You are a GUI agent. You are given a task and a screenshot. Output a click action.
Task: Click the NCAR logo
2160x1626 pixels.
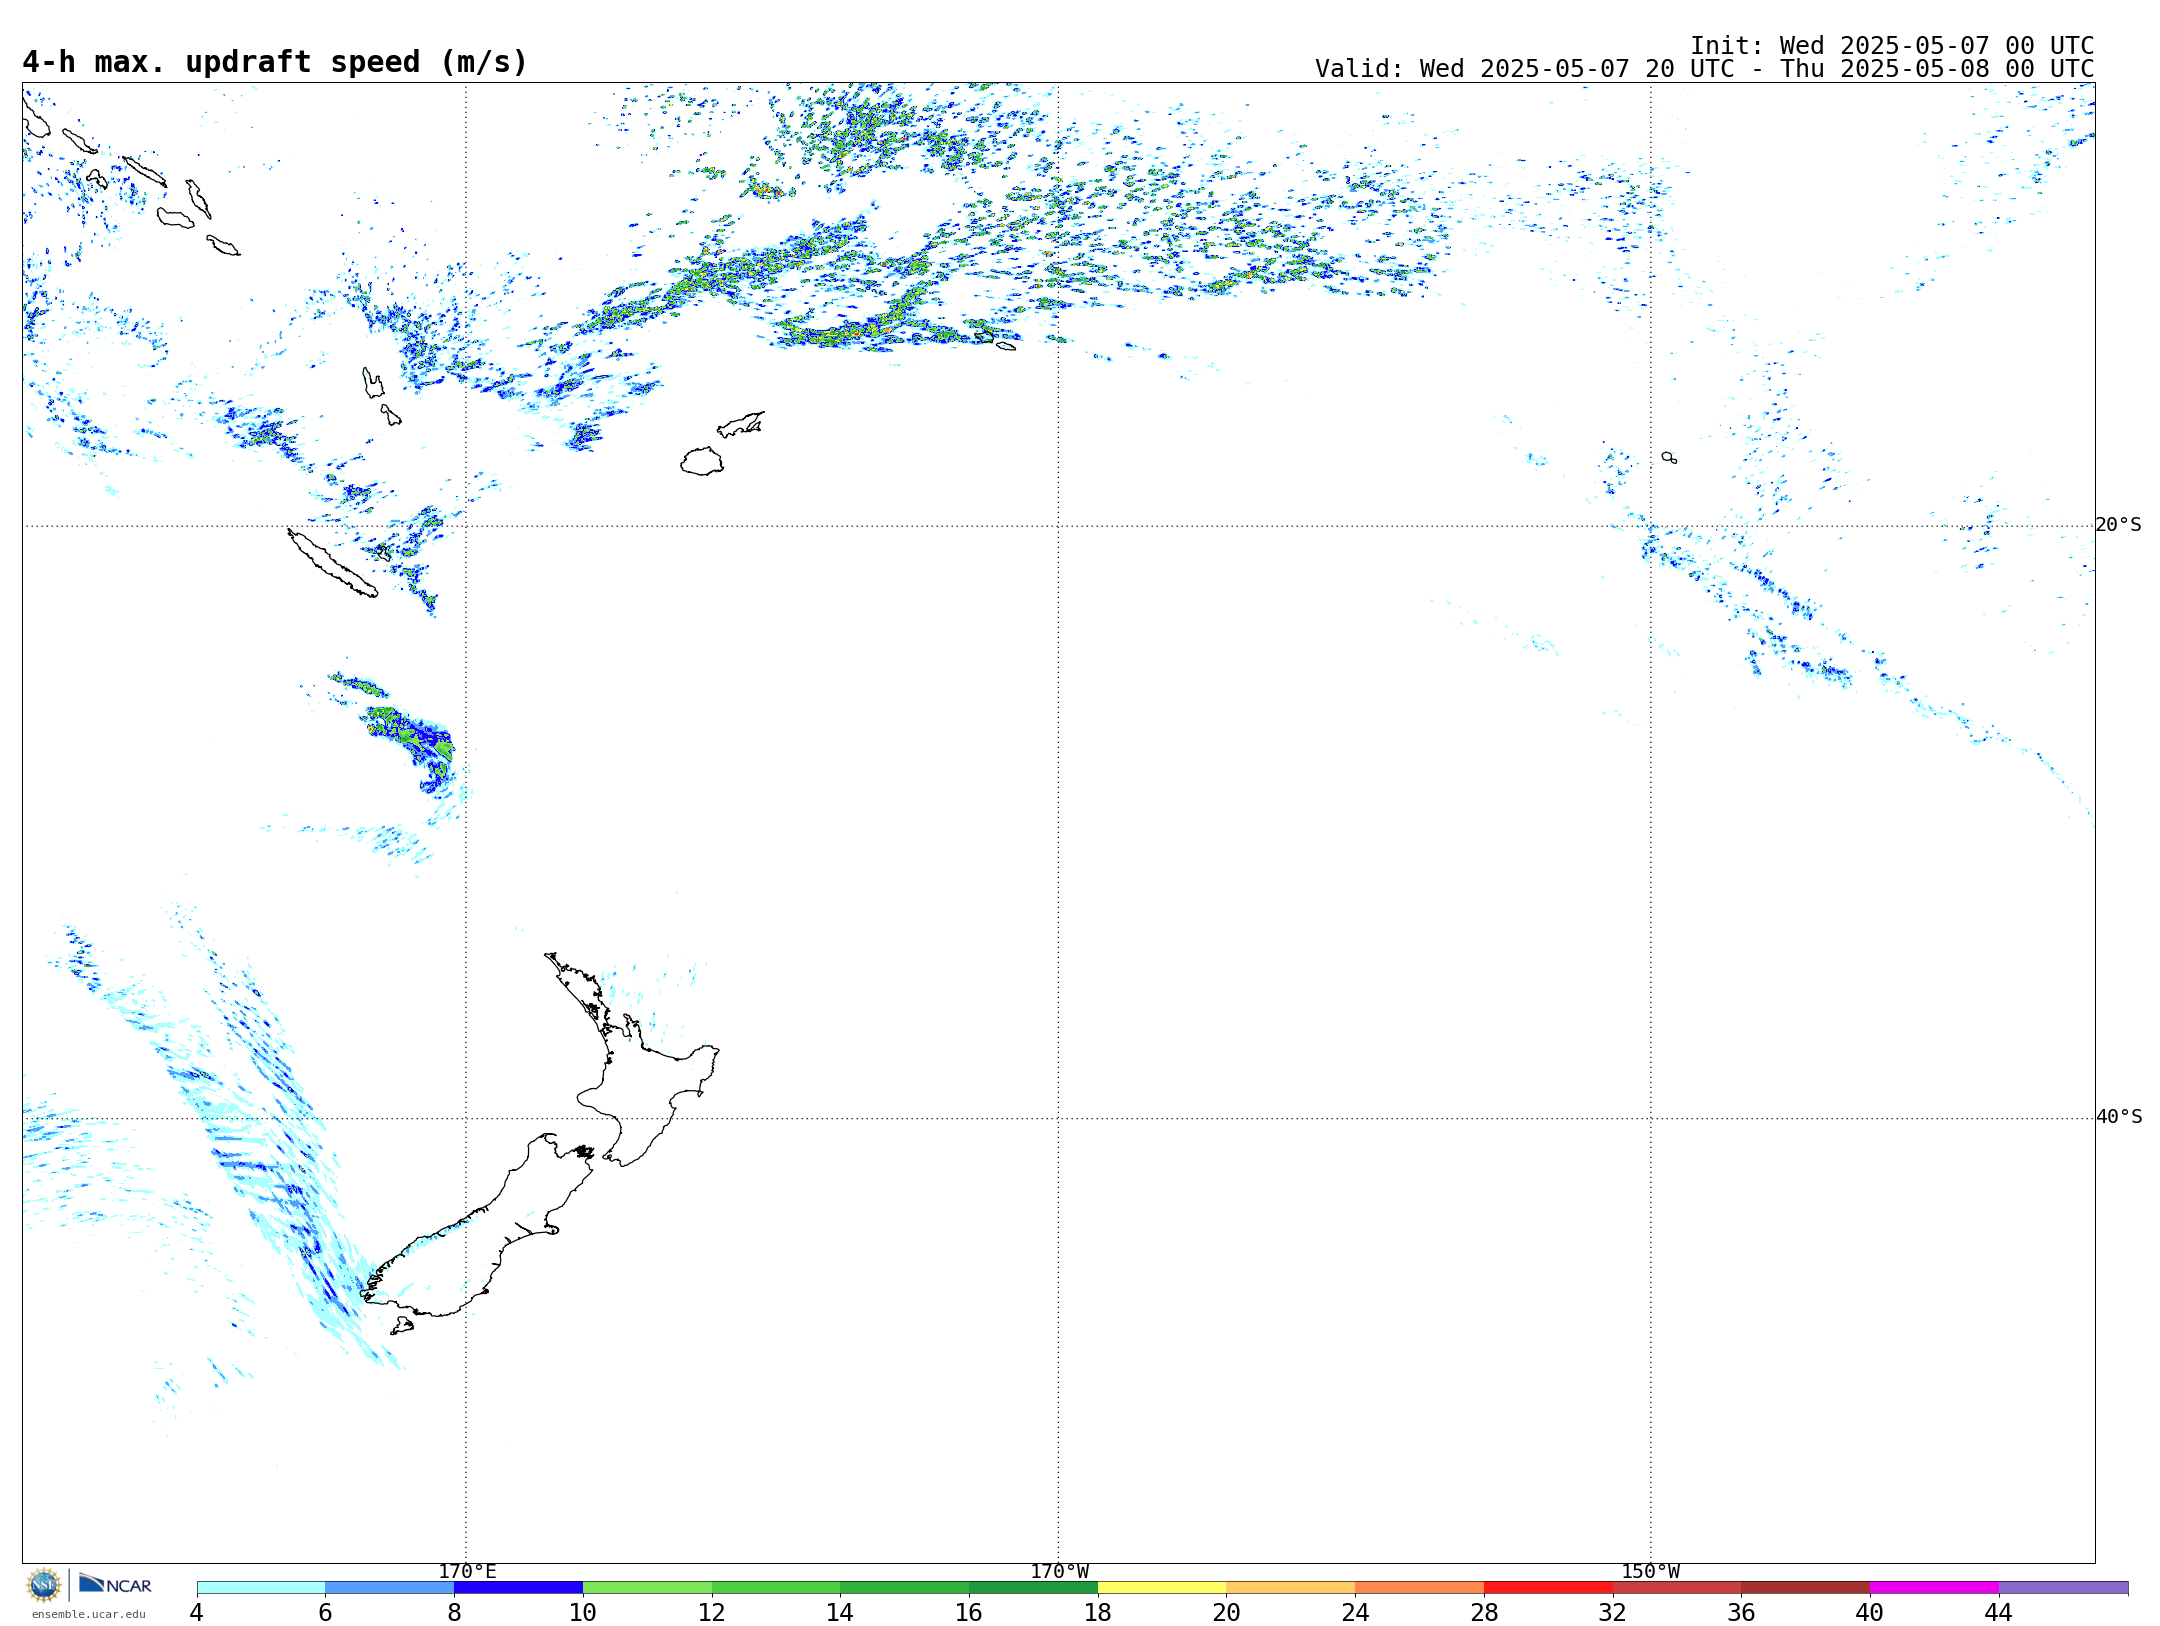click(115, 1585)
